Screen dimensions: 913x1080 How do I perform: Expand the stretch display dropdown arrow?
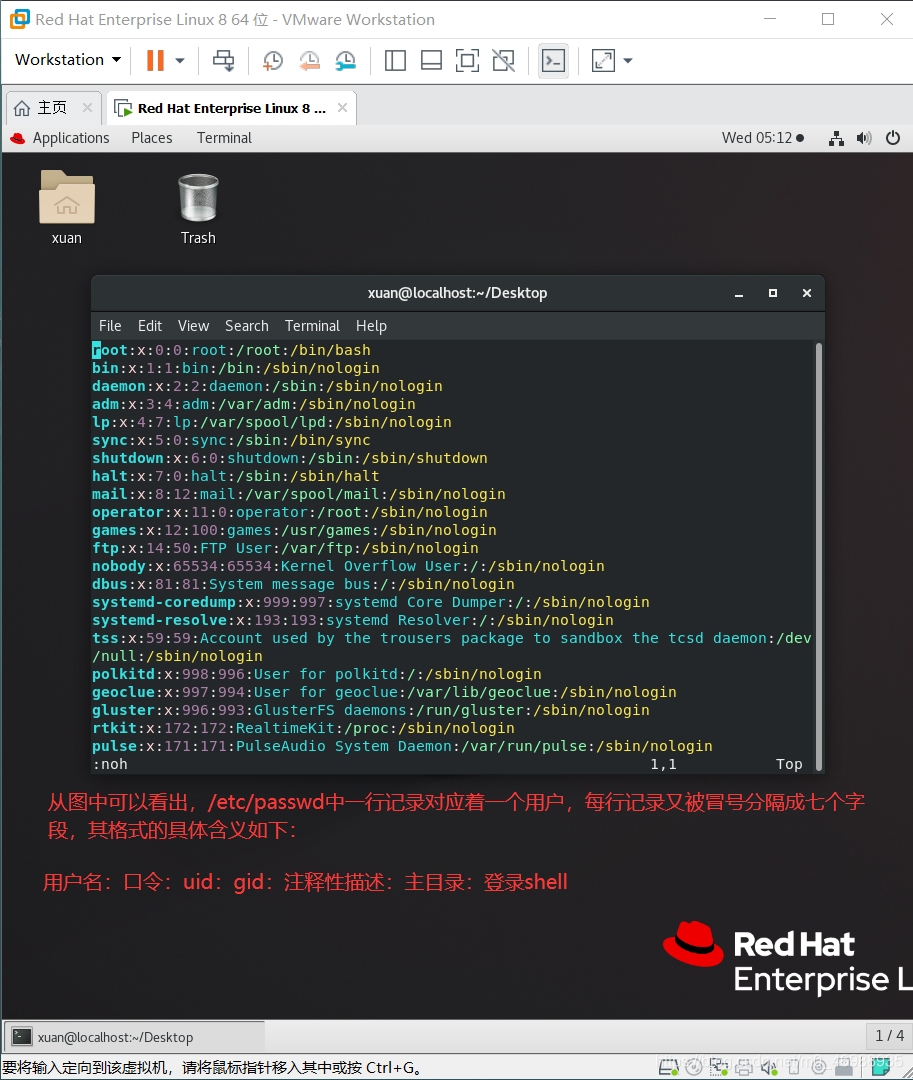tap(628, 61)
